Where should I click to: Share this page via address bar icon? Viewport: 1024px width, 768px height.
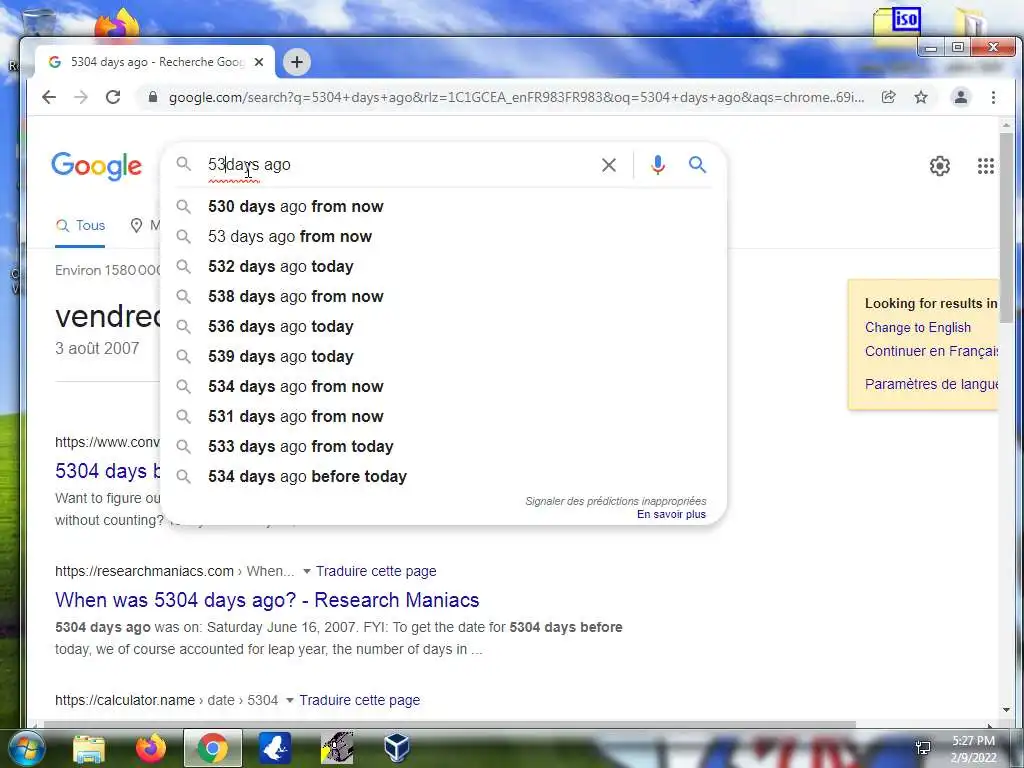click(888, 97)
